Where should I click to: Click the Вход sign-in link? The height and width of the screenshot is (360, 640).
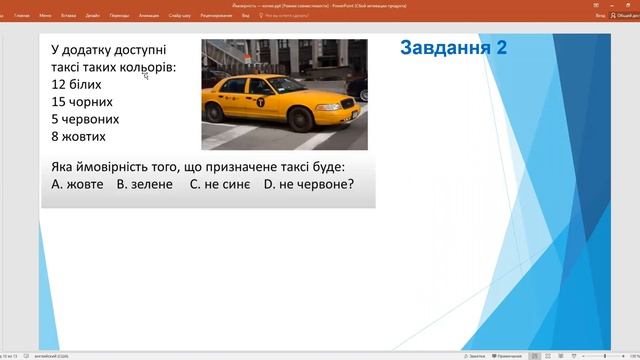pos(600,16)
